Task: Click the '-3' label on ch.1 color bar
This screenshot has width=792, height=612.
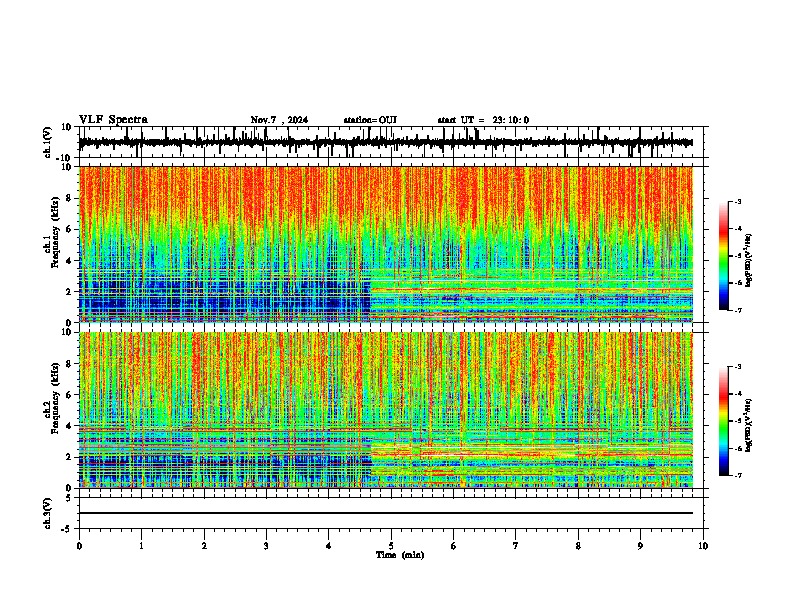Action: pos(738,201)
